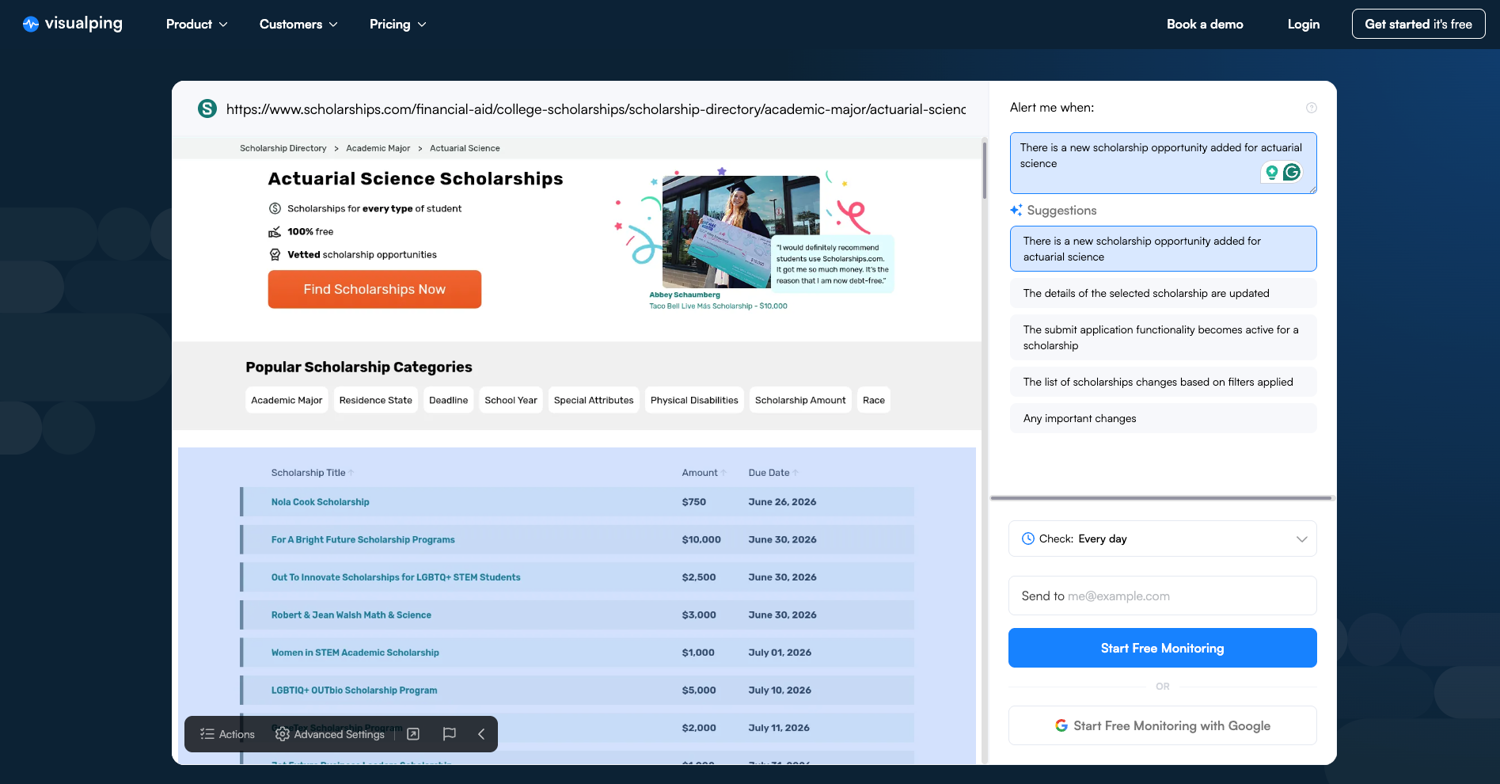The image size is (1500, 784).
Task: Select the 'Any important changes' suggestion
Action: pyautogui.click(x=1163, y=418)
